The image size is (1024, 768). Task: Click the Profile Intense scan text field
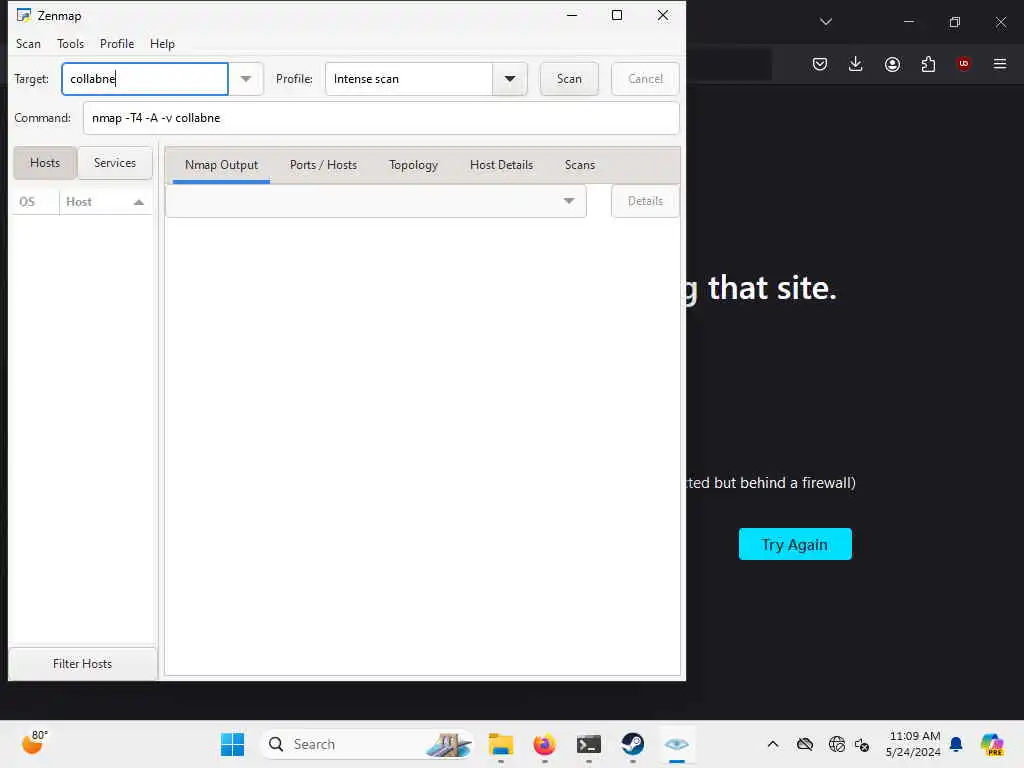coord(409,79)
